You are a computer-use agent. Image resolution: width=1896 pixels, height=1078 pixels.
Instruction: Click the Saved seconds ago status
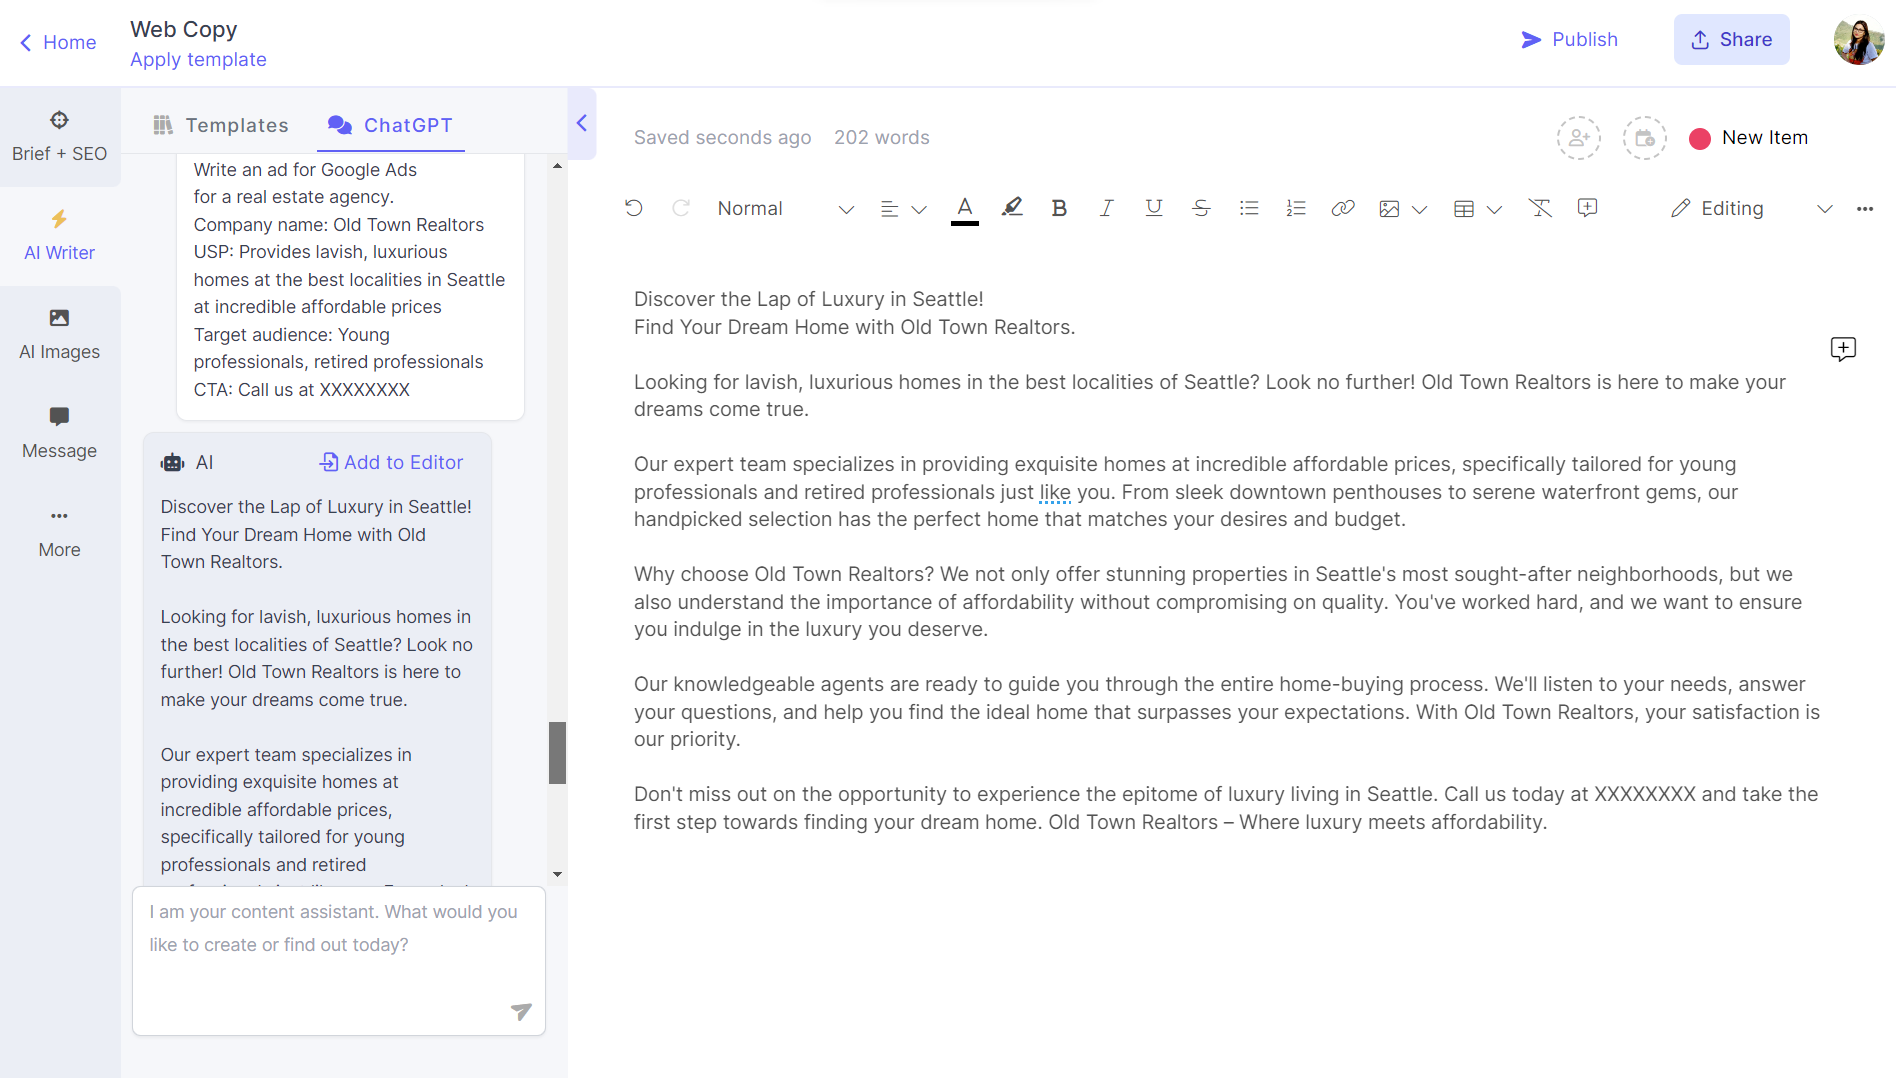coord(722,137)
